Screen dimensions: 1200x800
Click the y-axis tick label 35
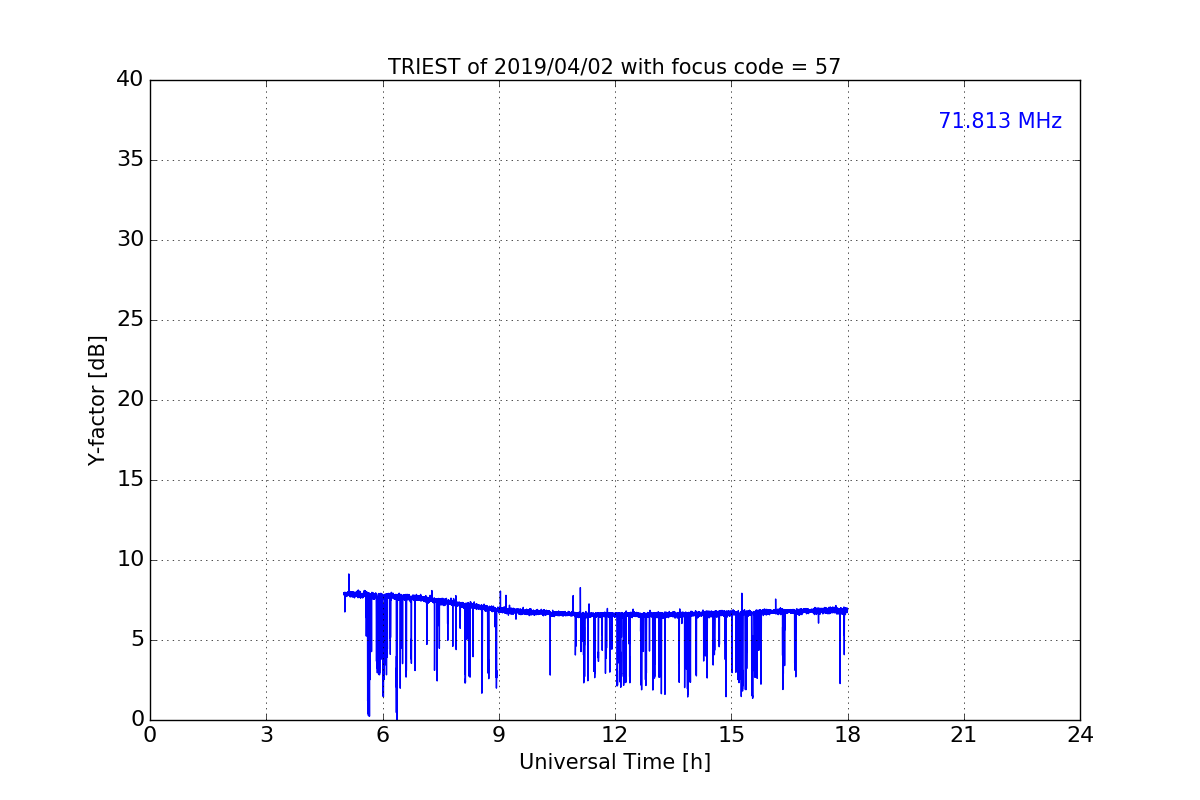130,160
